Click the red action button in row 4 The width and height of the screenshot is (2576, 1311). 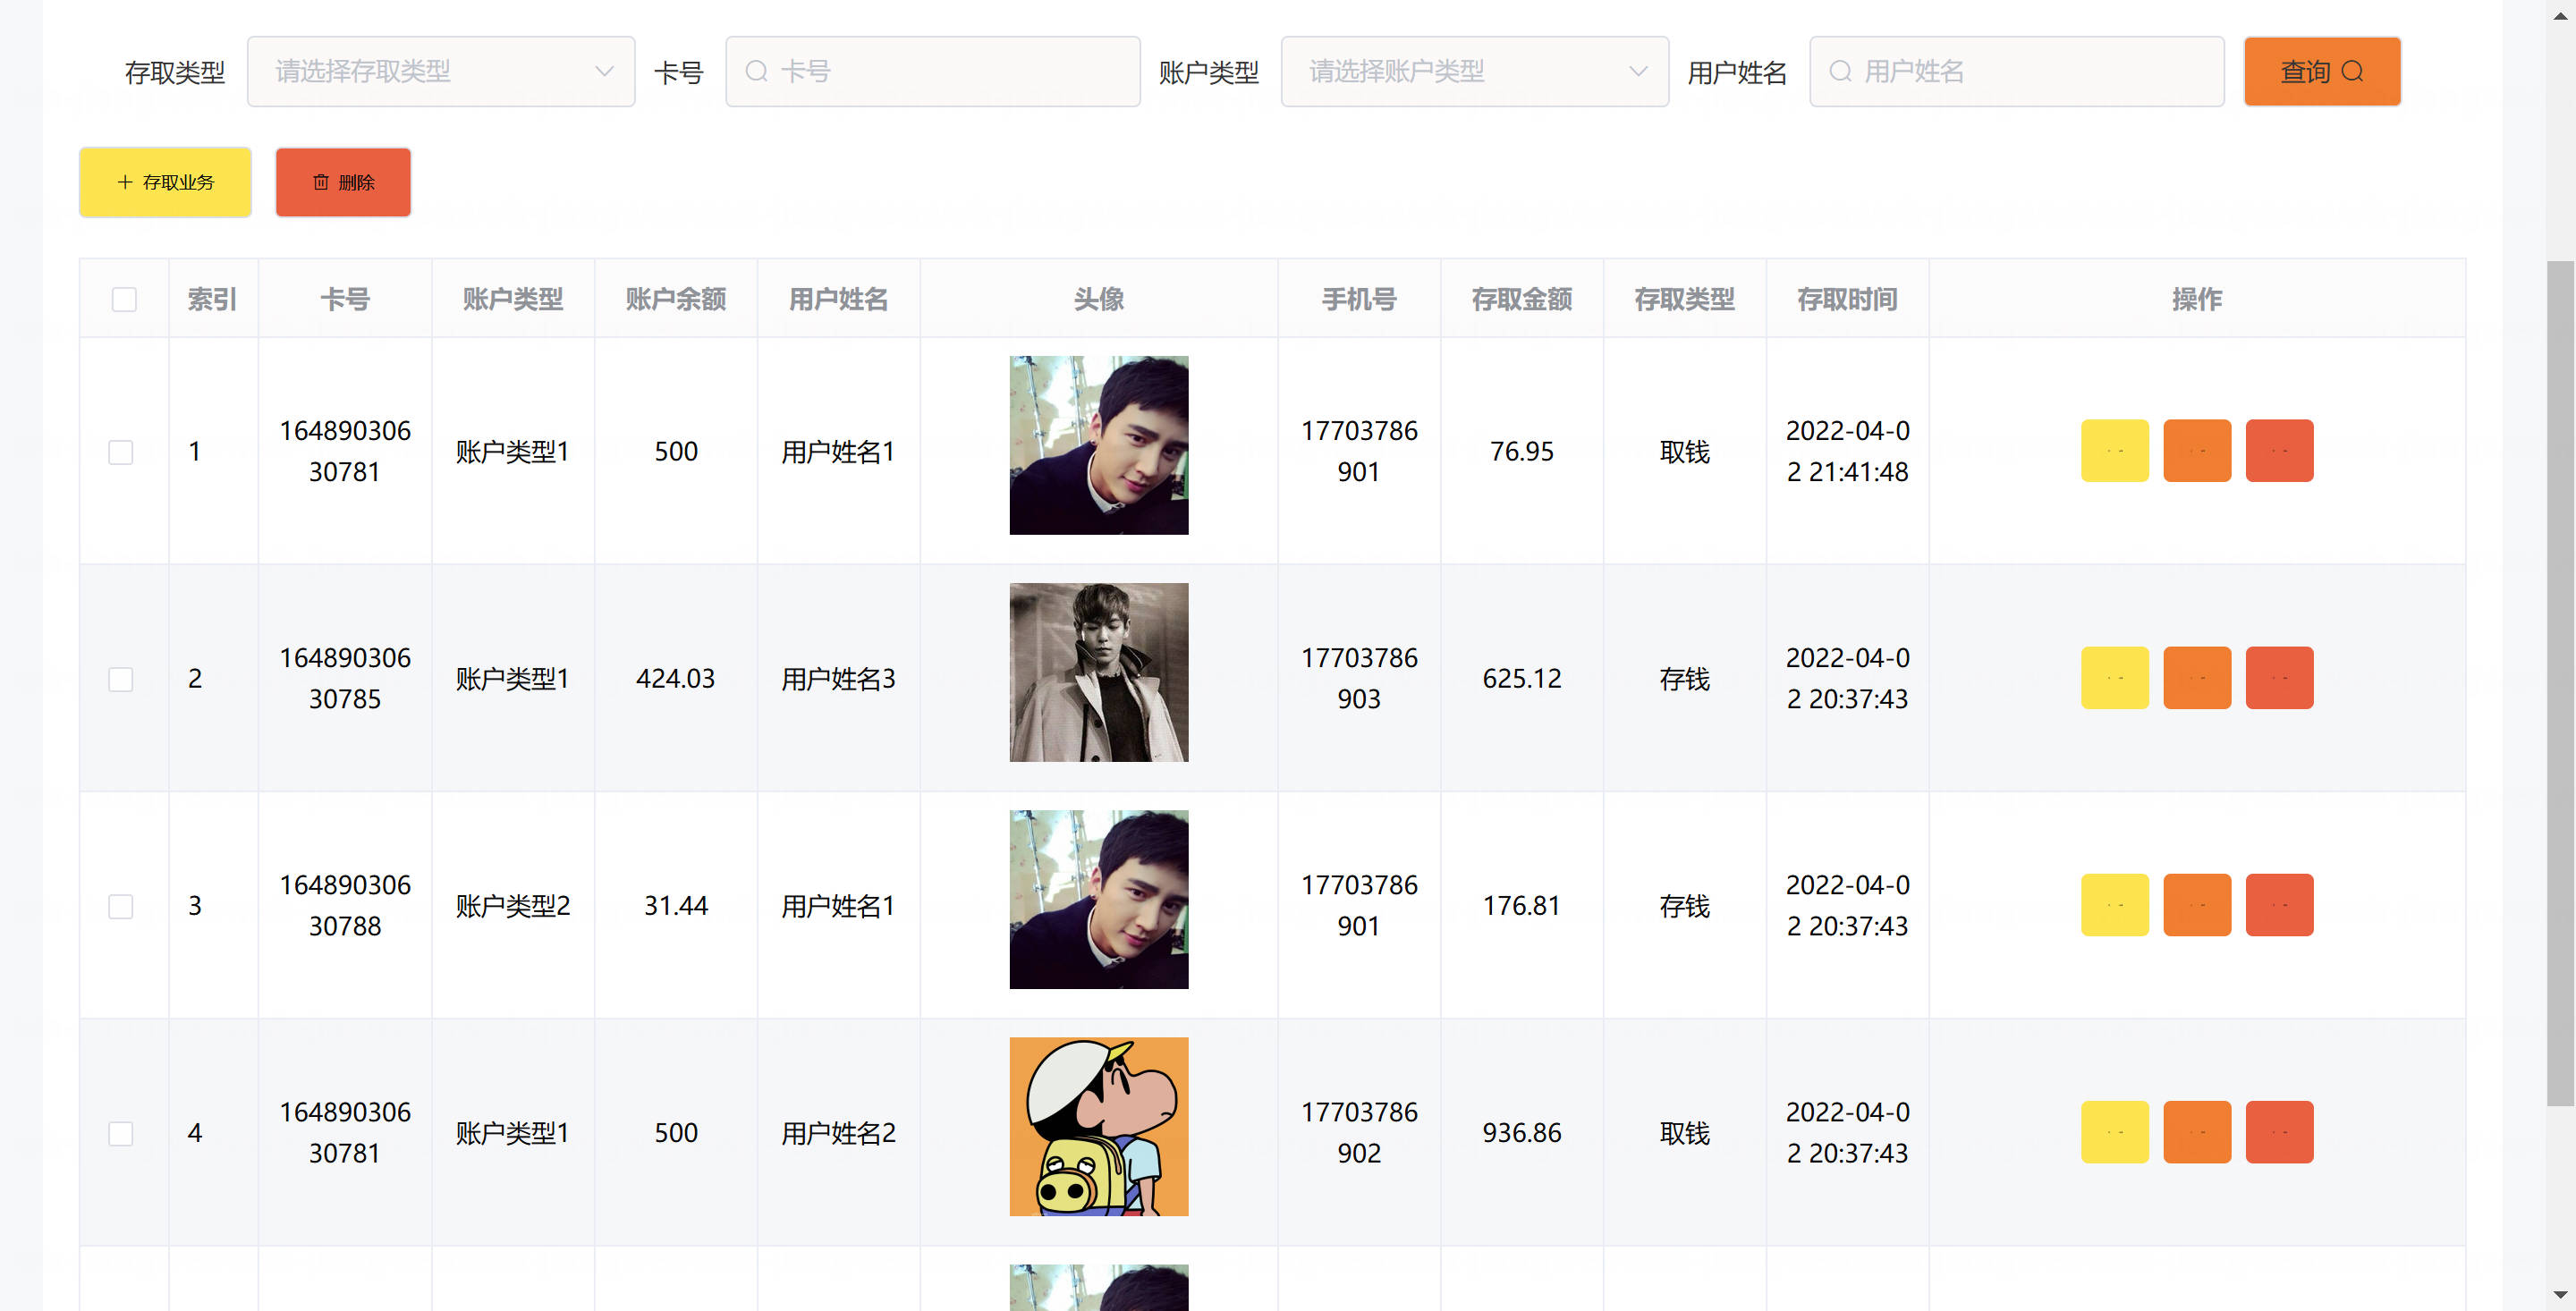click(2278, 1132)
